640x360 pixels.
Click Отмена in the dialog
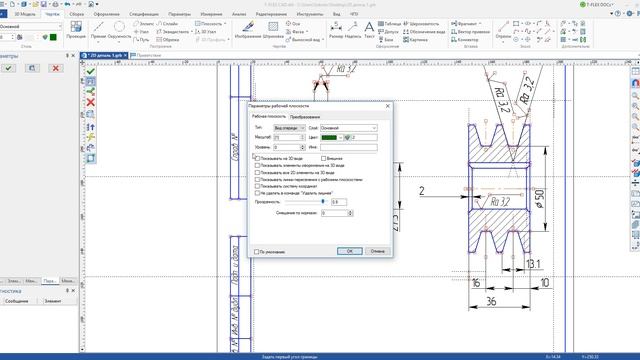coord(378,251)
